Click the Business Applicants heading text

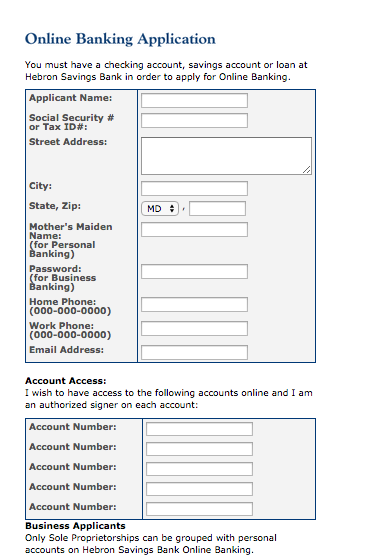[75, 526]
